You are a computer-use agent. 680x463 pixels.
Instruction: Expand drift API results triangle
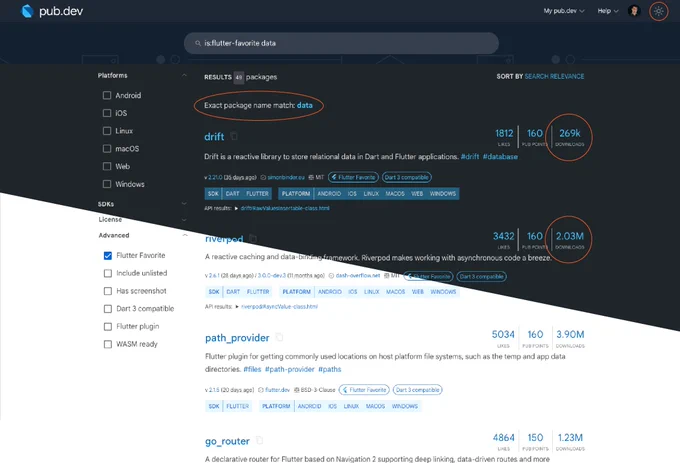pyautogui.click(x=236, y=209)
